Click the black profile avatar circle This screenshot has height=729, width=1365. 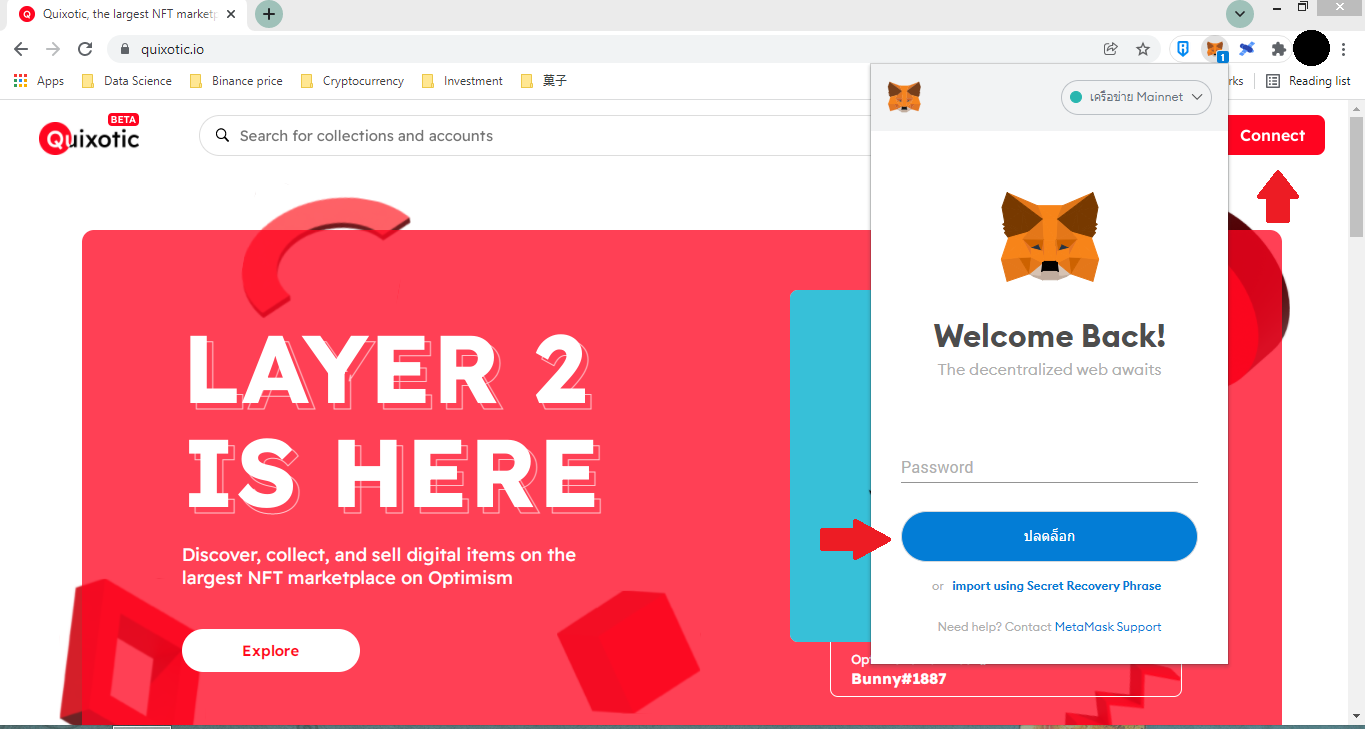click(1311, 48)
